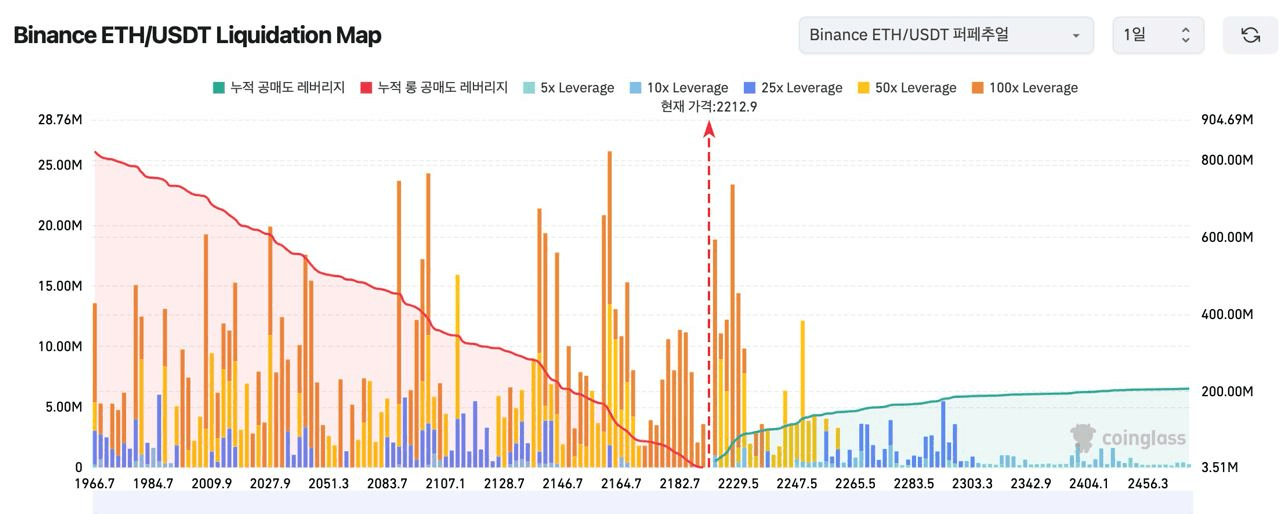Click the 2265.5 price axis label

855,484
